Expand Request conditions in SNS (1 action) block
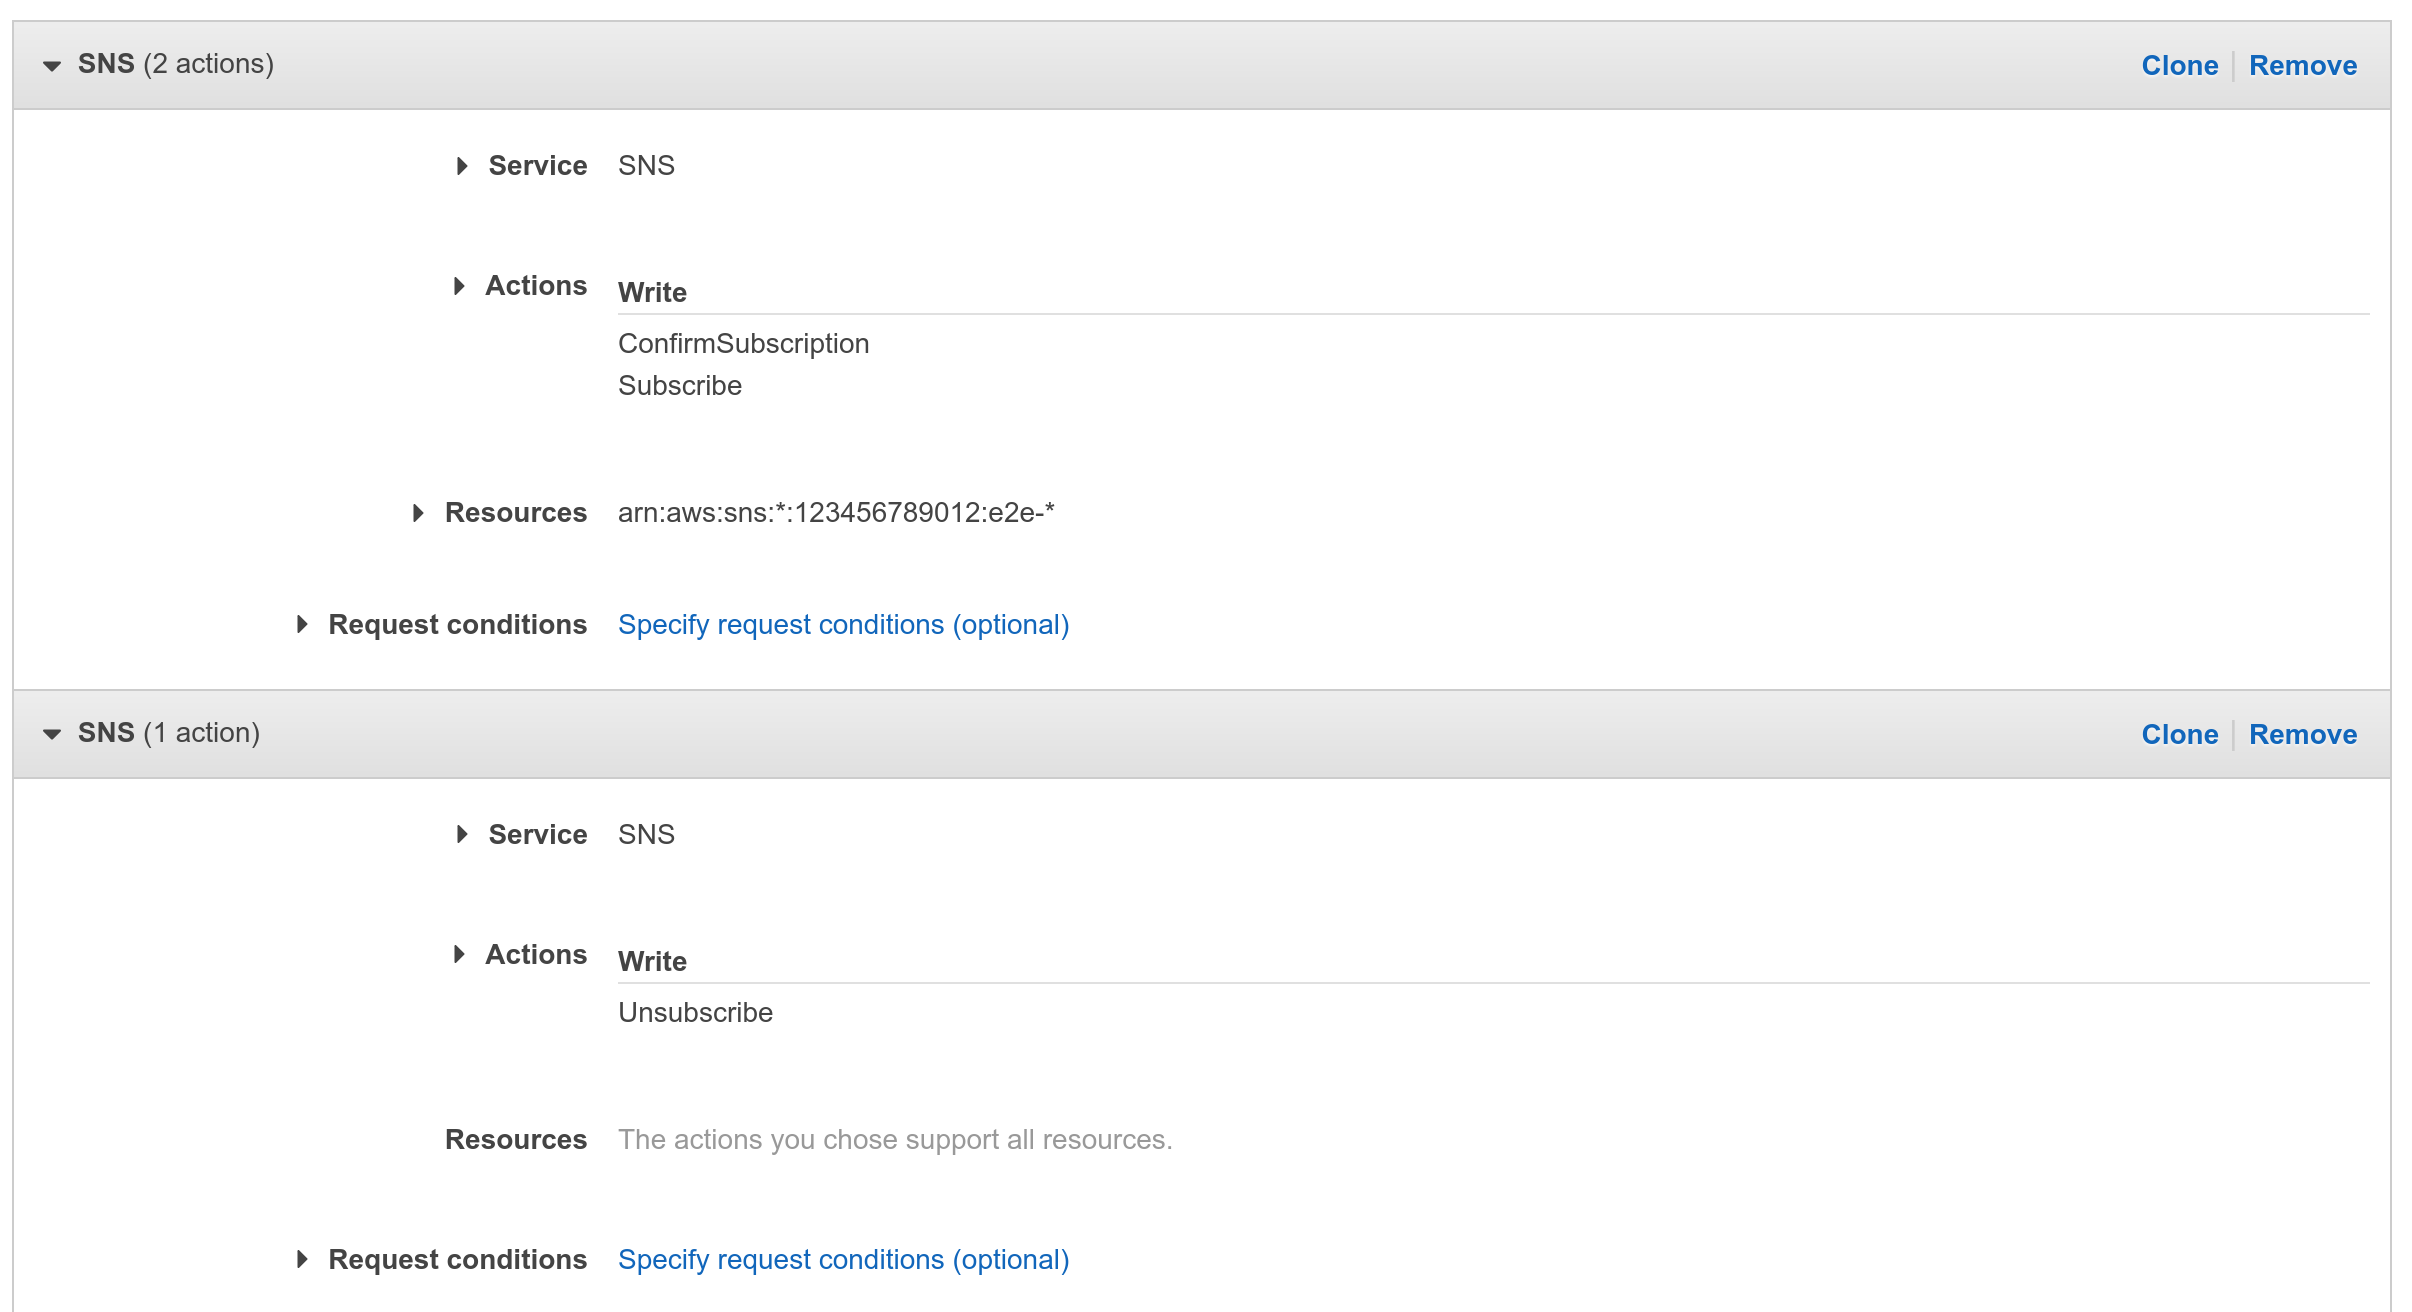This screenshot has width=2412, height=1312. tap(302, 1260)
